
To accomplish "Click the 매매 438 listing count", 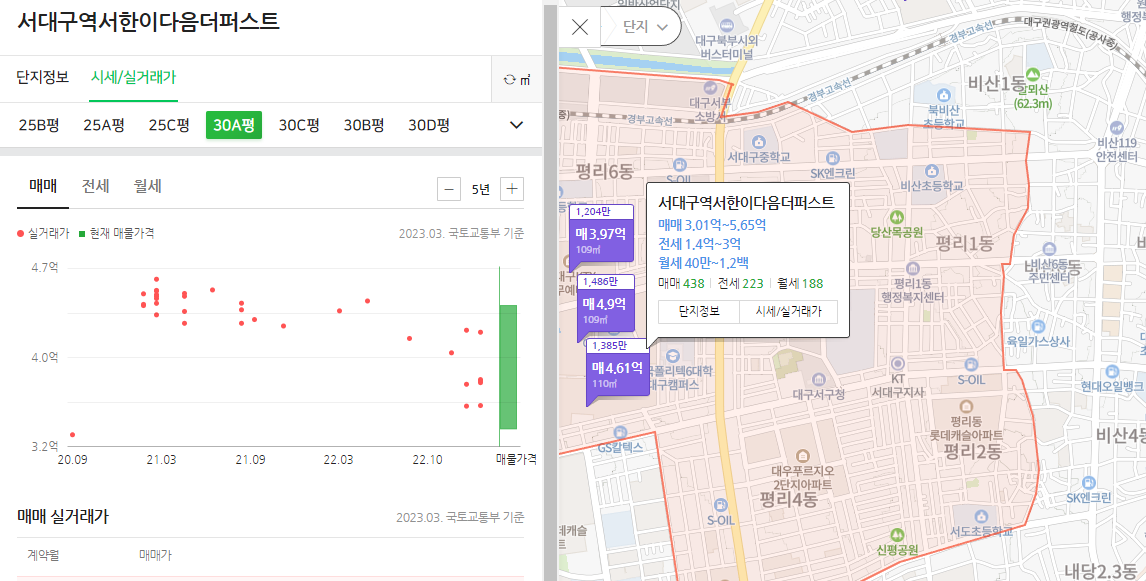I will 681,284.
